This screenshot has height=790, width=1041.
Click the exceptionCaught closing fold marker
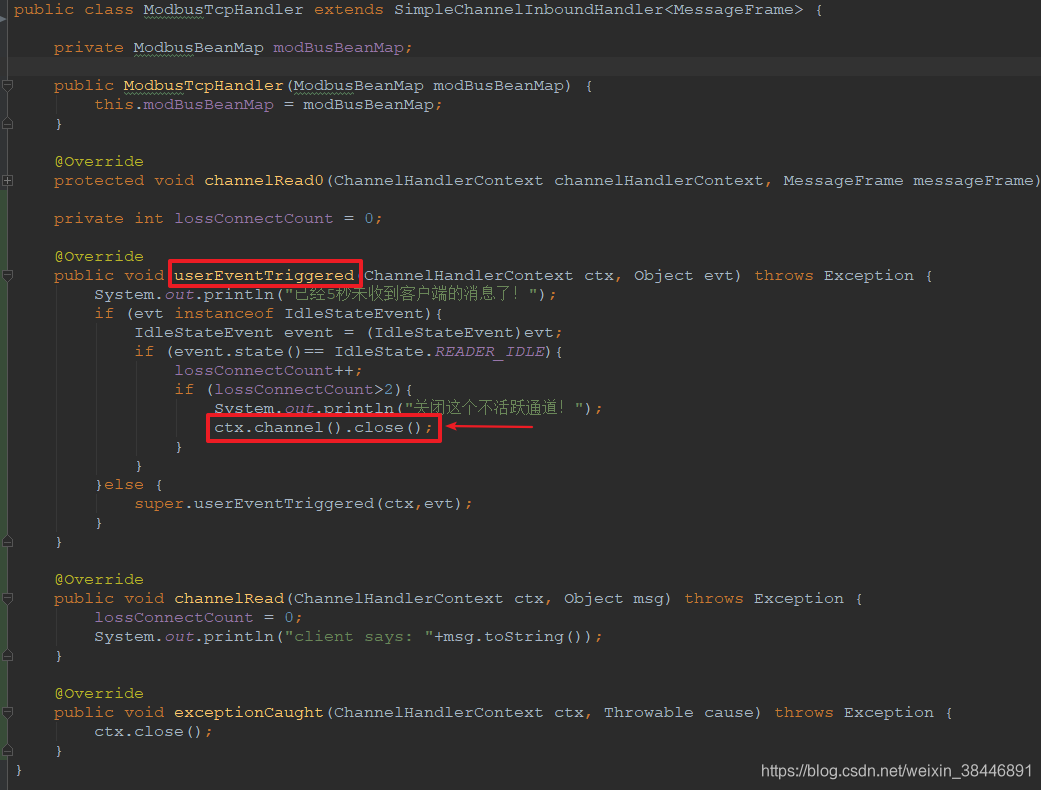tap(7, 751)
